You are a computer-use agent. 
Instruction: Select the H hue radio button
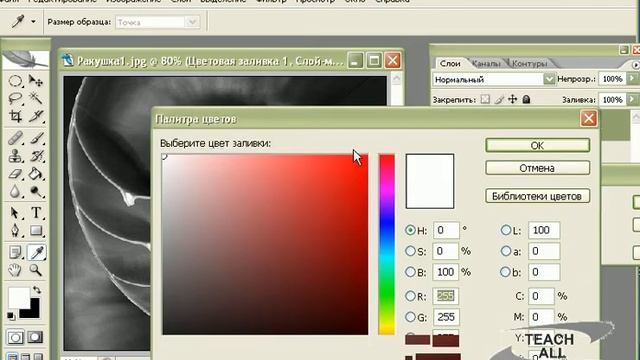pyautogui.click(x=410, y=230)
